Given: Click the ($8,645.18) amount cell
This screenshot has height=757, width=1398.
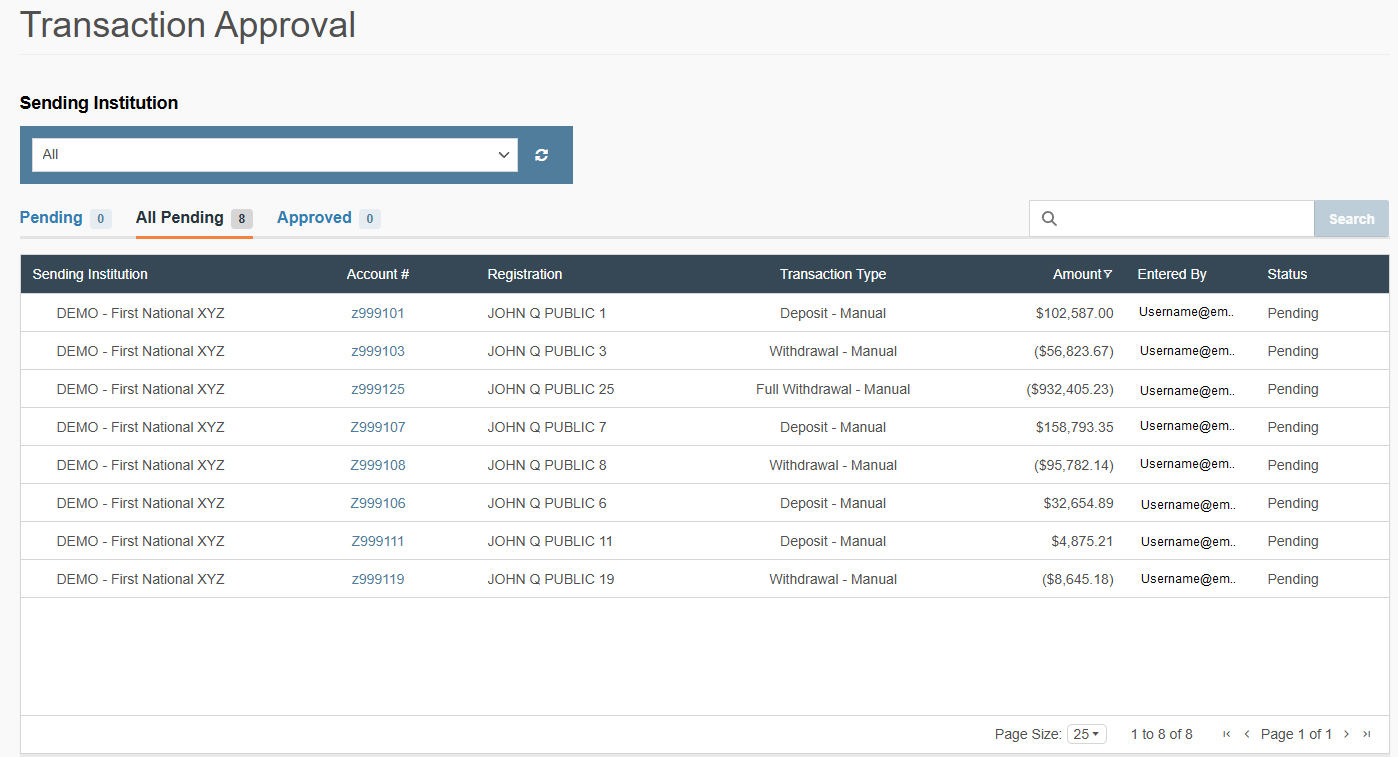Looking at the screenshot, I should coord(1078,579).
